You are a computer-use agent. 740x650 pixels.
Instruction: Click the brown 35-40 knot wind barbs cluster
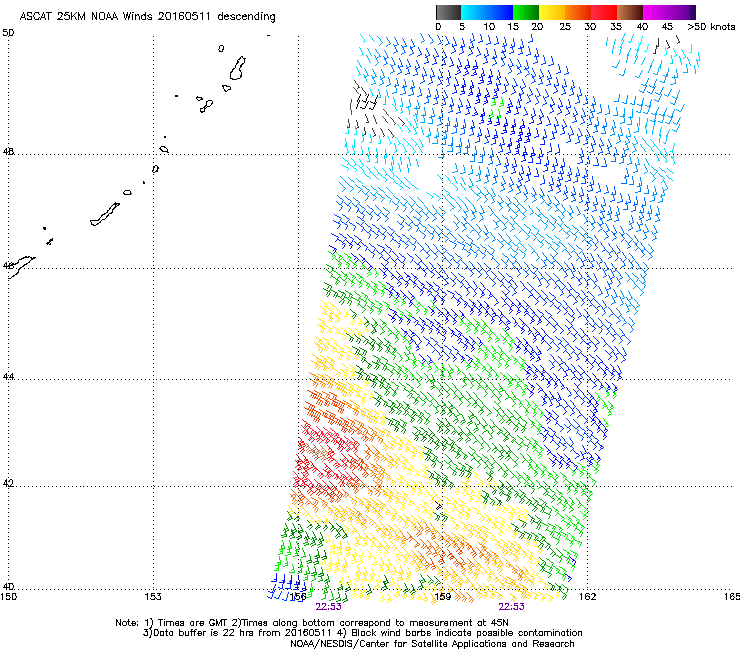(x=317, y=452)
